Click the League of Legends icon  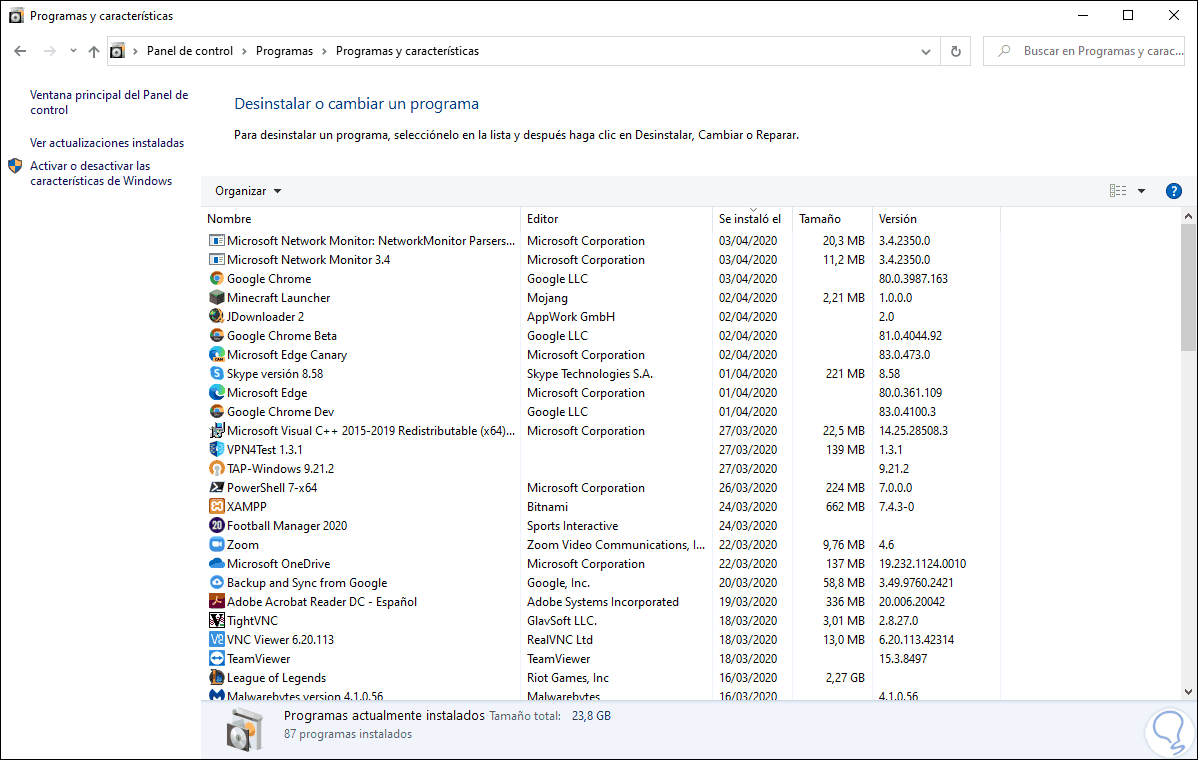(x=217, y=678)
